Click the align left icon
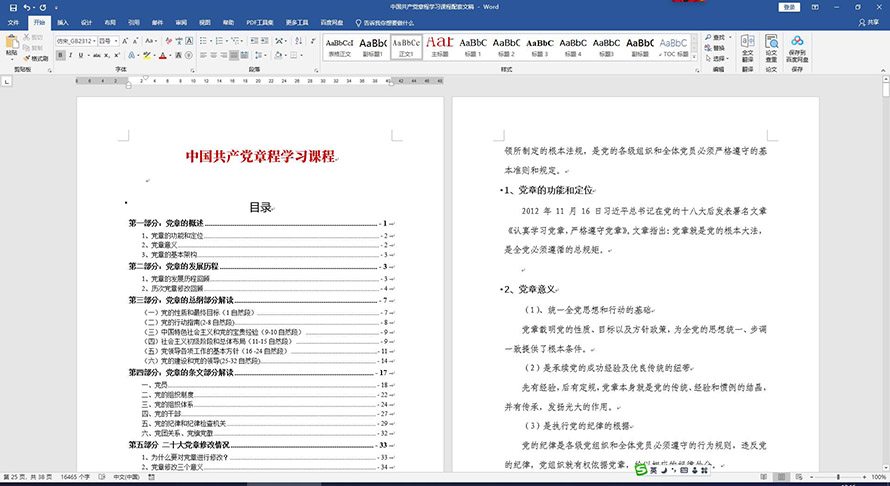Screen dimensions: 890x486 click(x=203, y=55)
